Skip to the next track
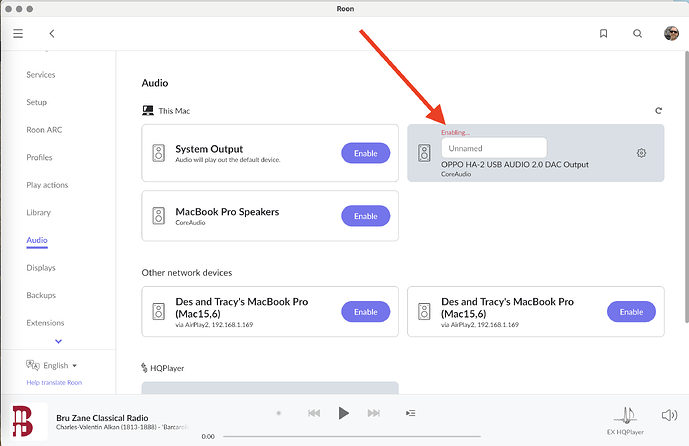The width and height of the screenshot is (689, 446). (374, 413)
